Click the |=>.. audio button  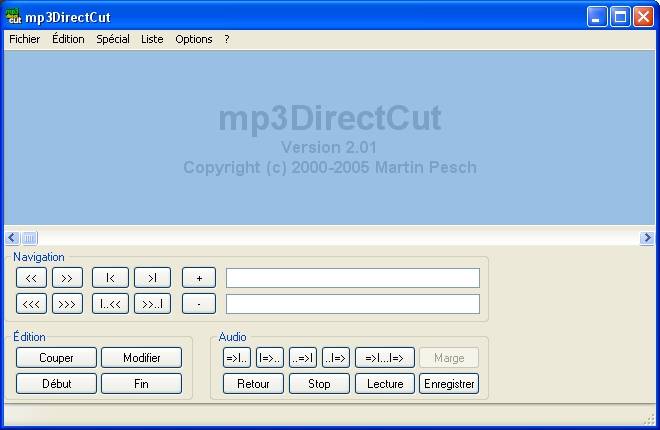270,358
